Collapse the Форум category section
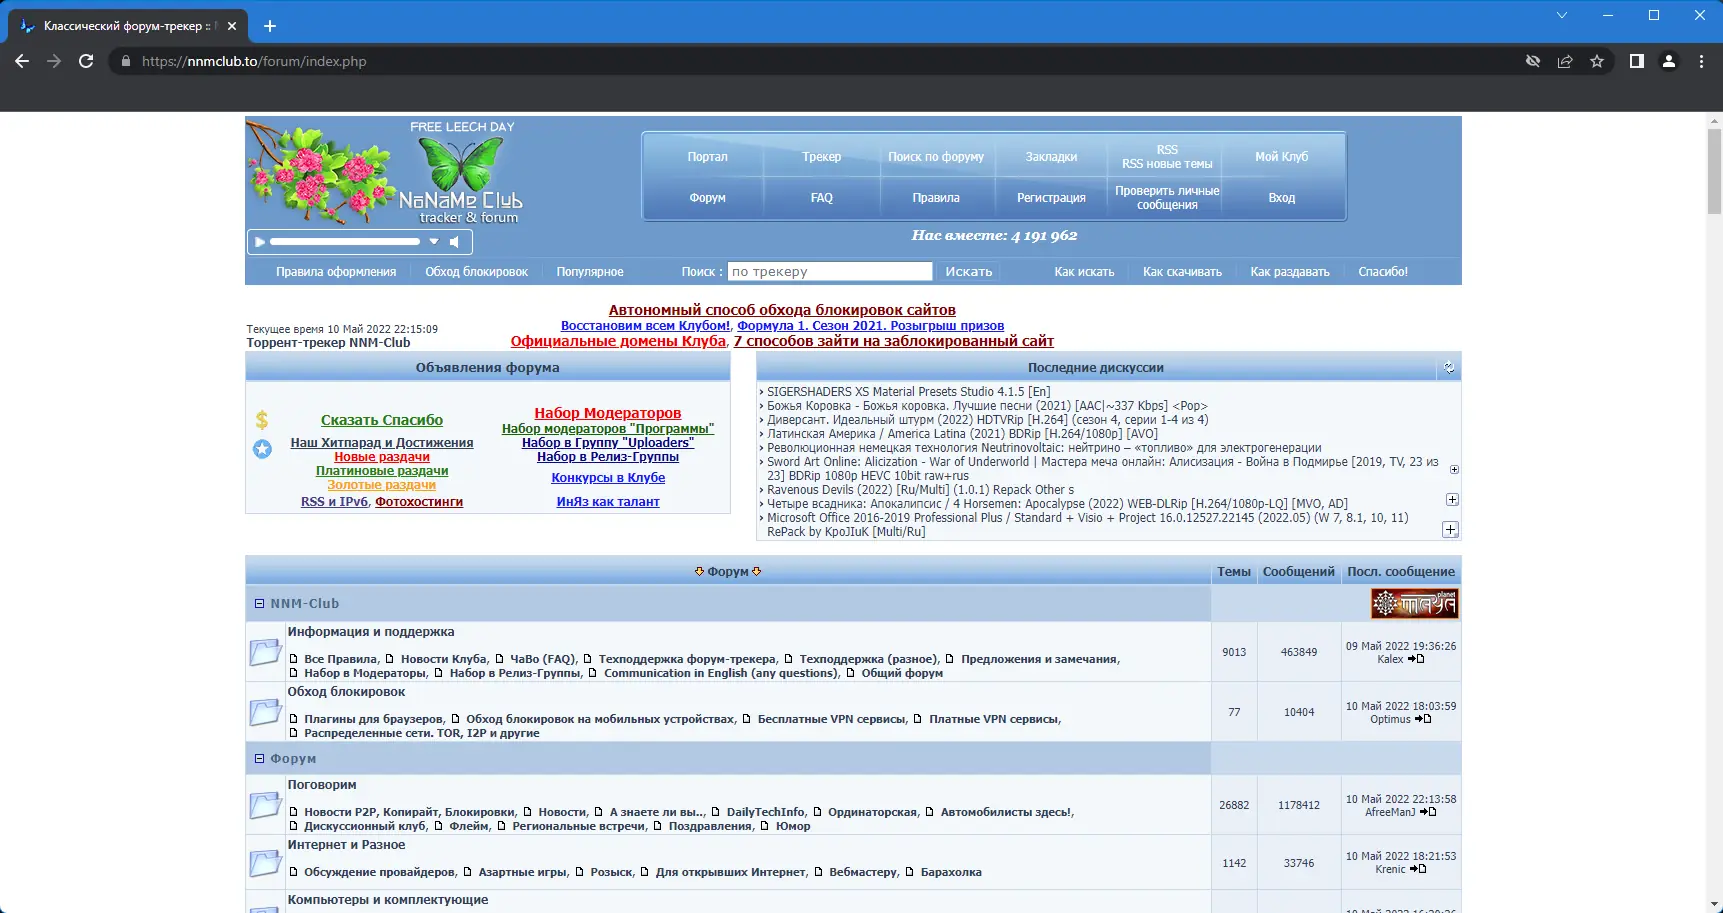Screen dimensions: 1723x913 [x=259, y=759]
